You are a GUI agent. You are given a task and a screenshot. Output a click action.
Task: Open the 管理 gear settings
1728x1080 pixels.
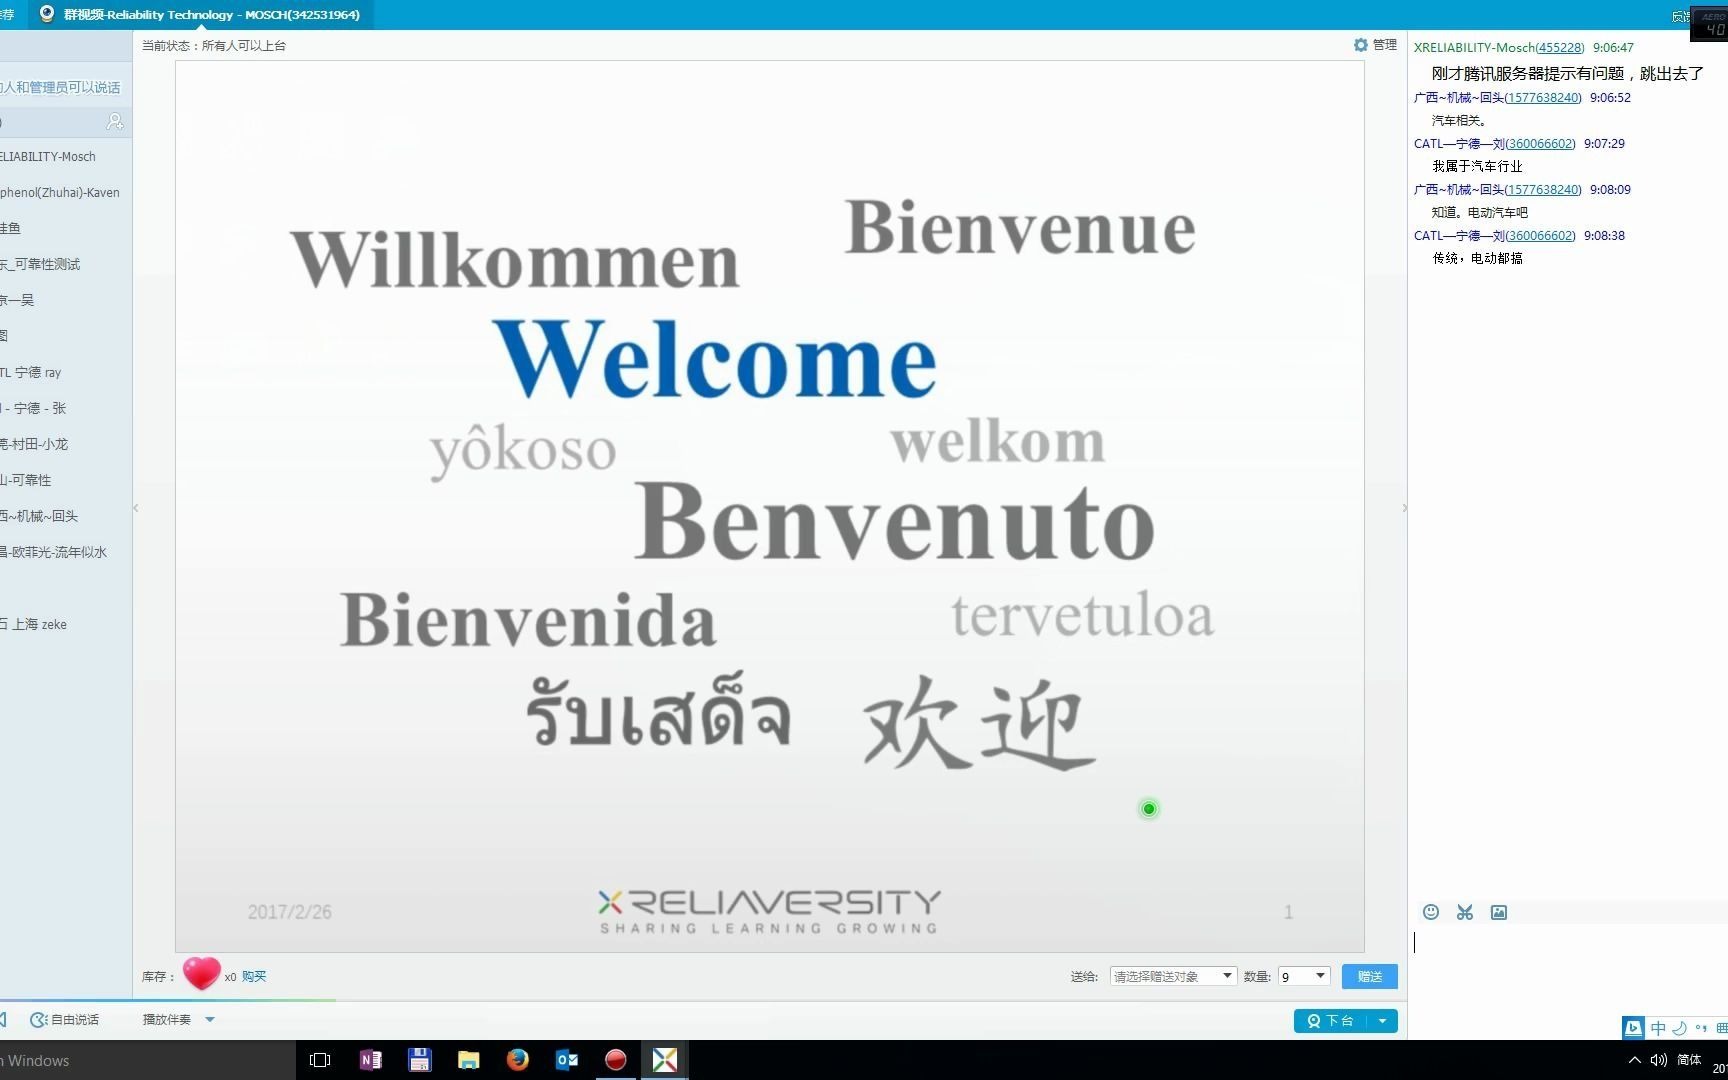point(1375,45)
